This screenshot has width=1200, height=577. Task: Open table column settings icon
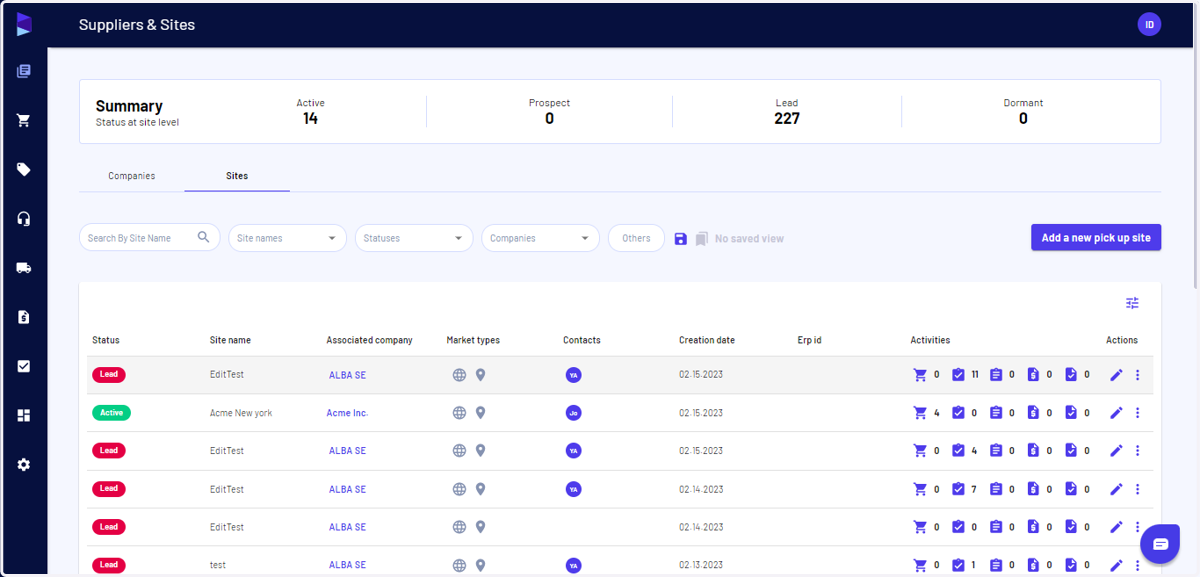click(1132, 303)
